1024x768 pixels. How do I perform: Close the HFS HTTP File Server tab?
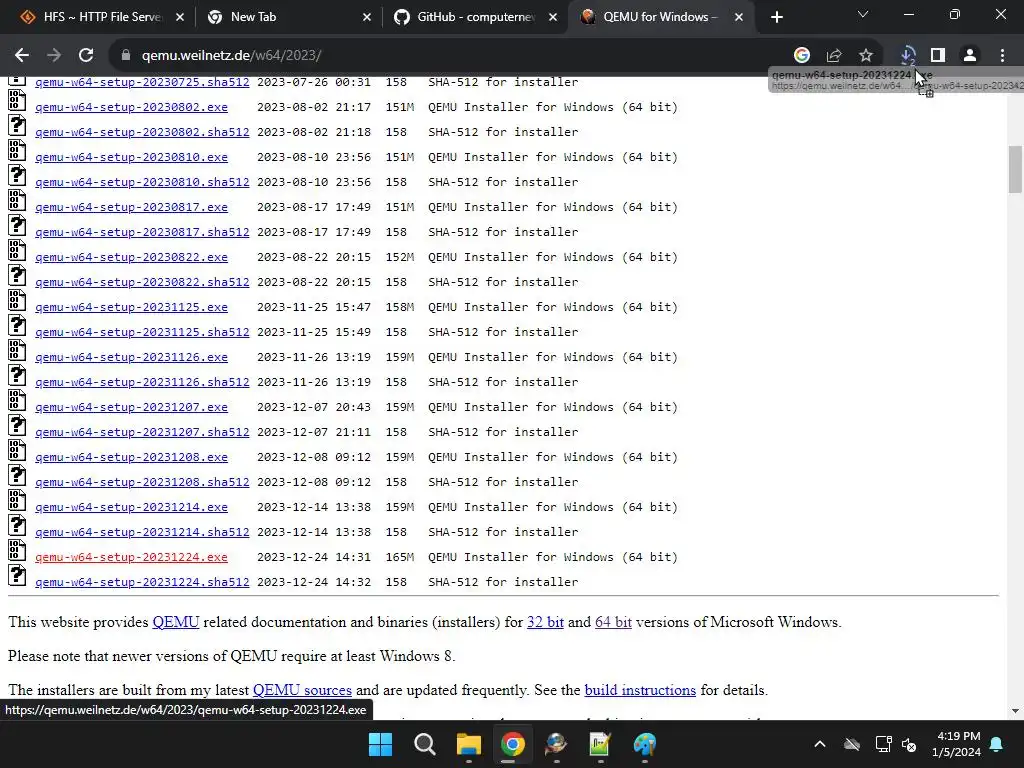pyautogui.click(x=180, y=17)
